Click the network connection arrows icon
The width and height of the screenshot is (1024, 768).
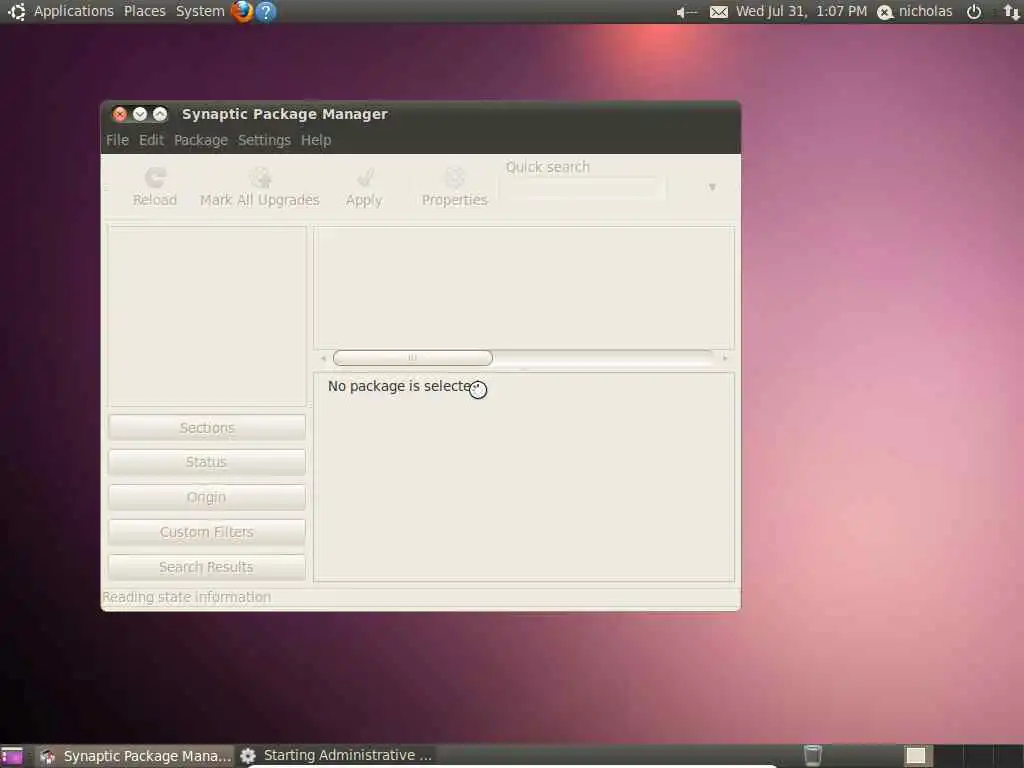(1012, 12)
